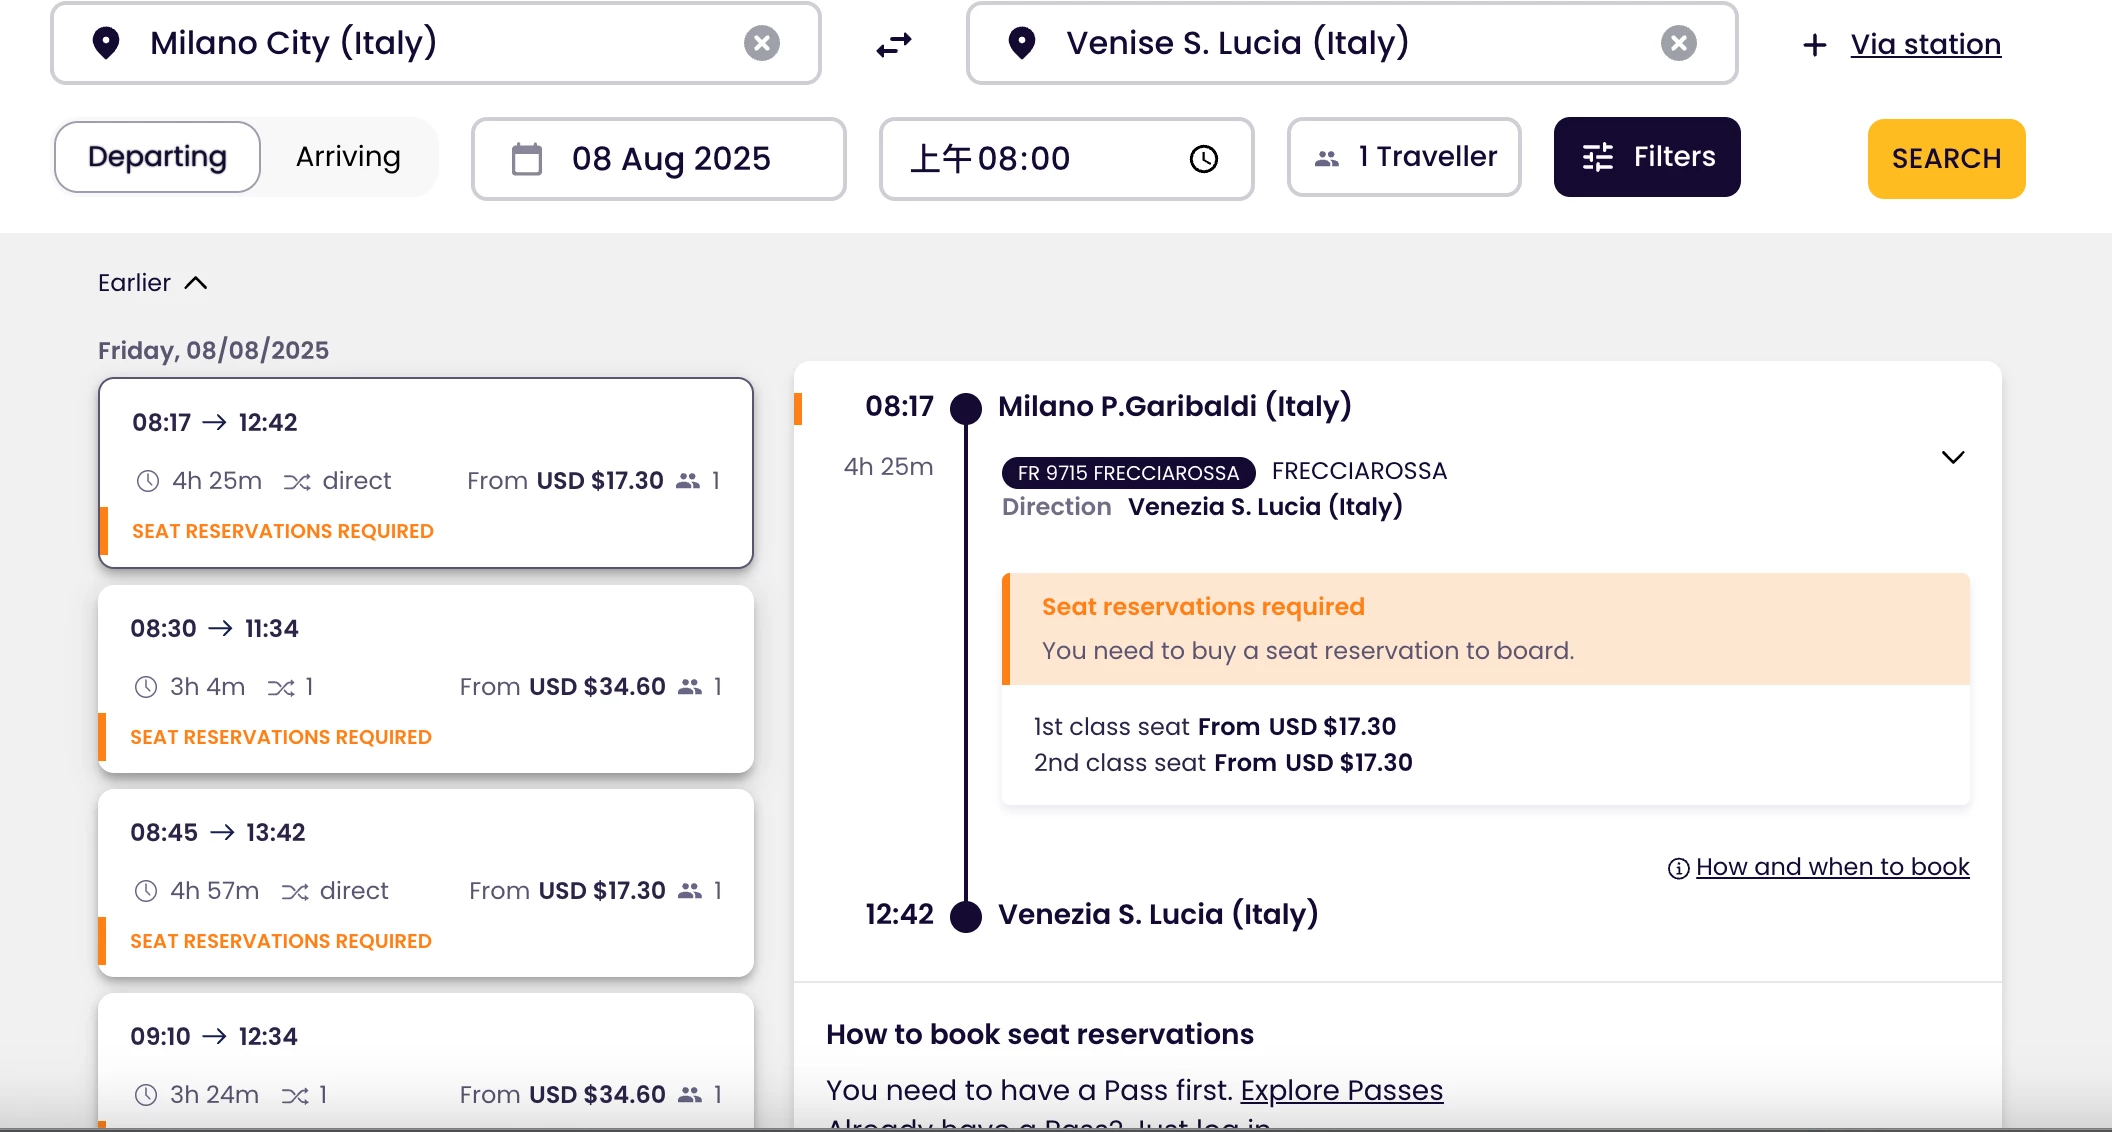Open the 08 Aug 2025 date field
The image size is (2112, 1132).
pyautogui.click(x=670, y=159)
